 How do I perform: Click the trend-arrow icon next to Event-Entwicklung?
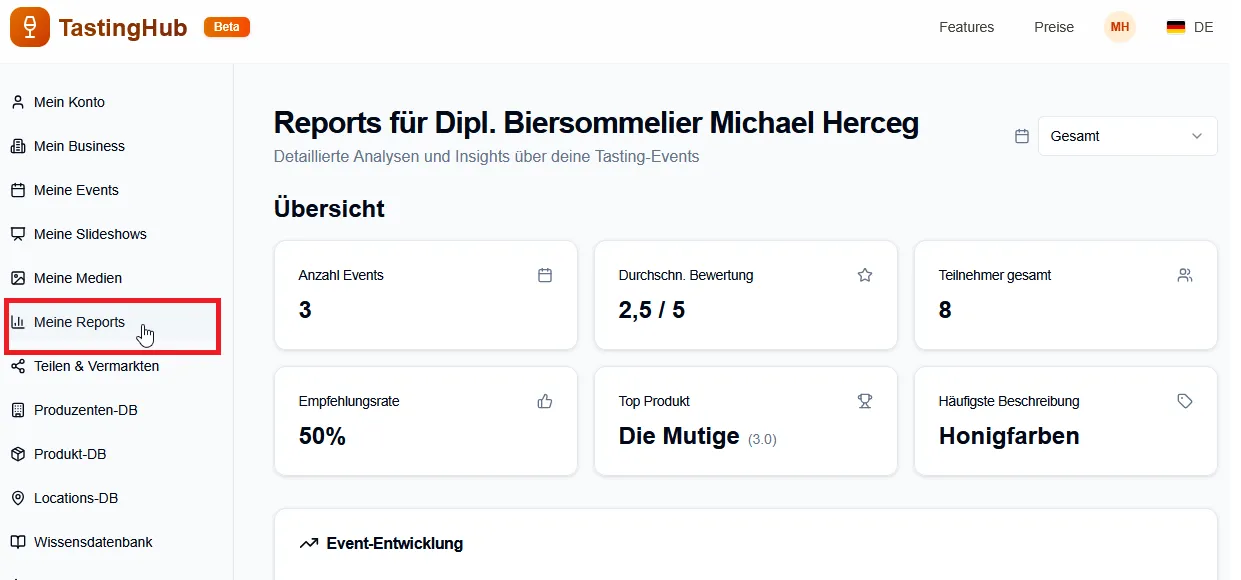pos(308,542)
